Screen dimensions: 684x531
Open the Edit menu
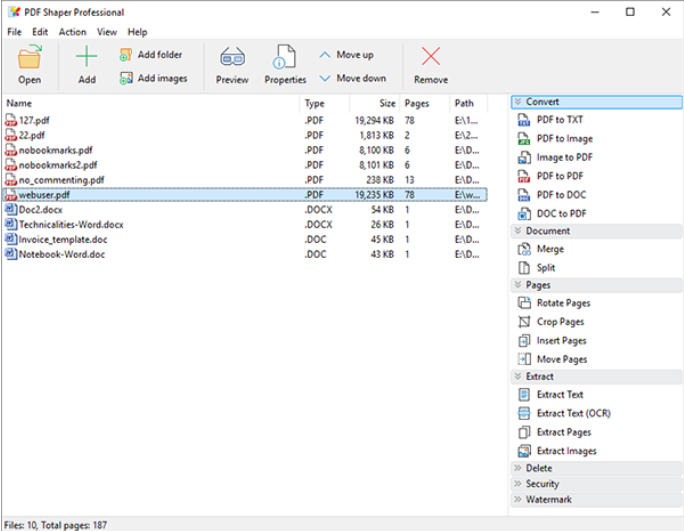click(40, 32)
